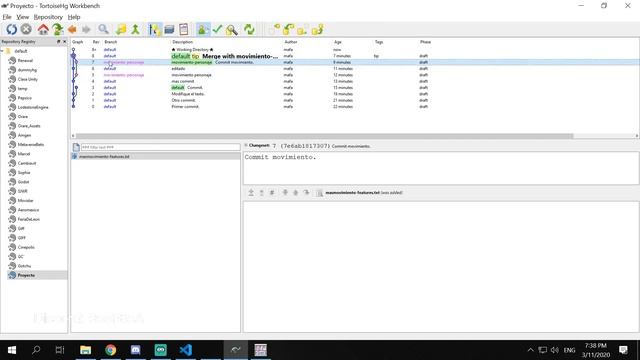Viewport: 640px width, 360px height.
Task: Click the Push outgoing changes sync icon
Action: (317, 29)
